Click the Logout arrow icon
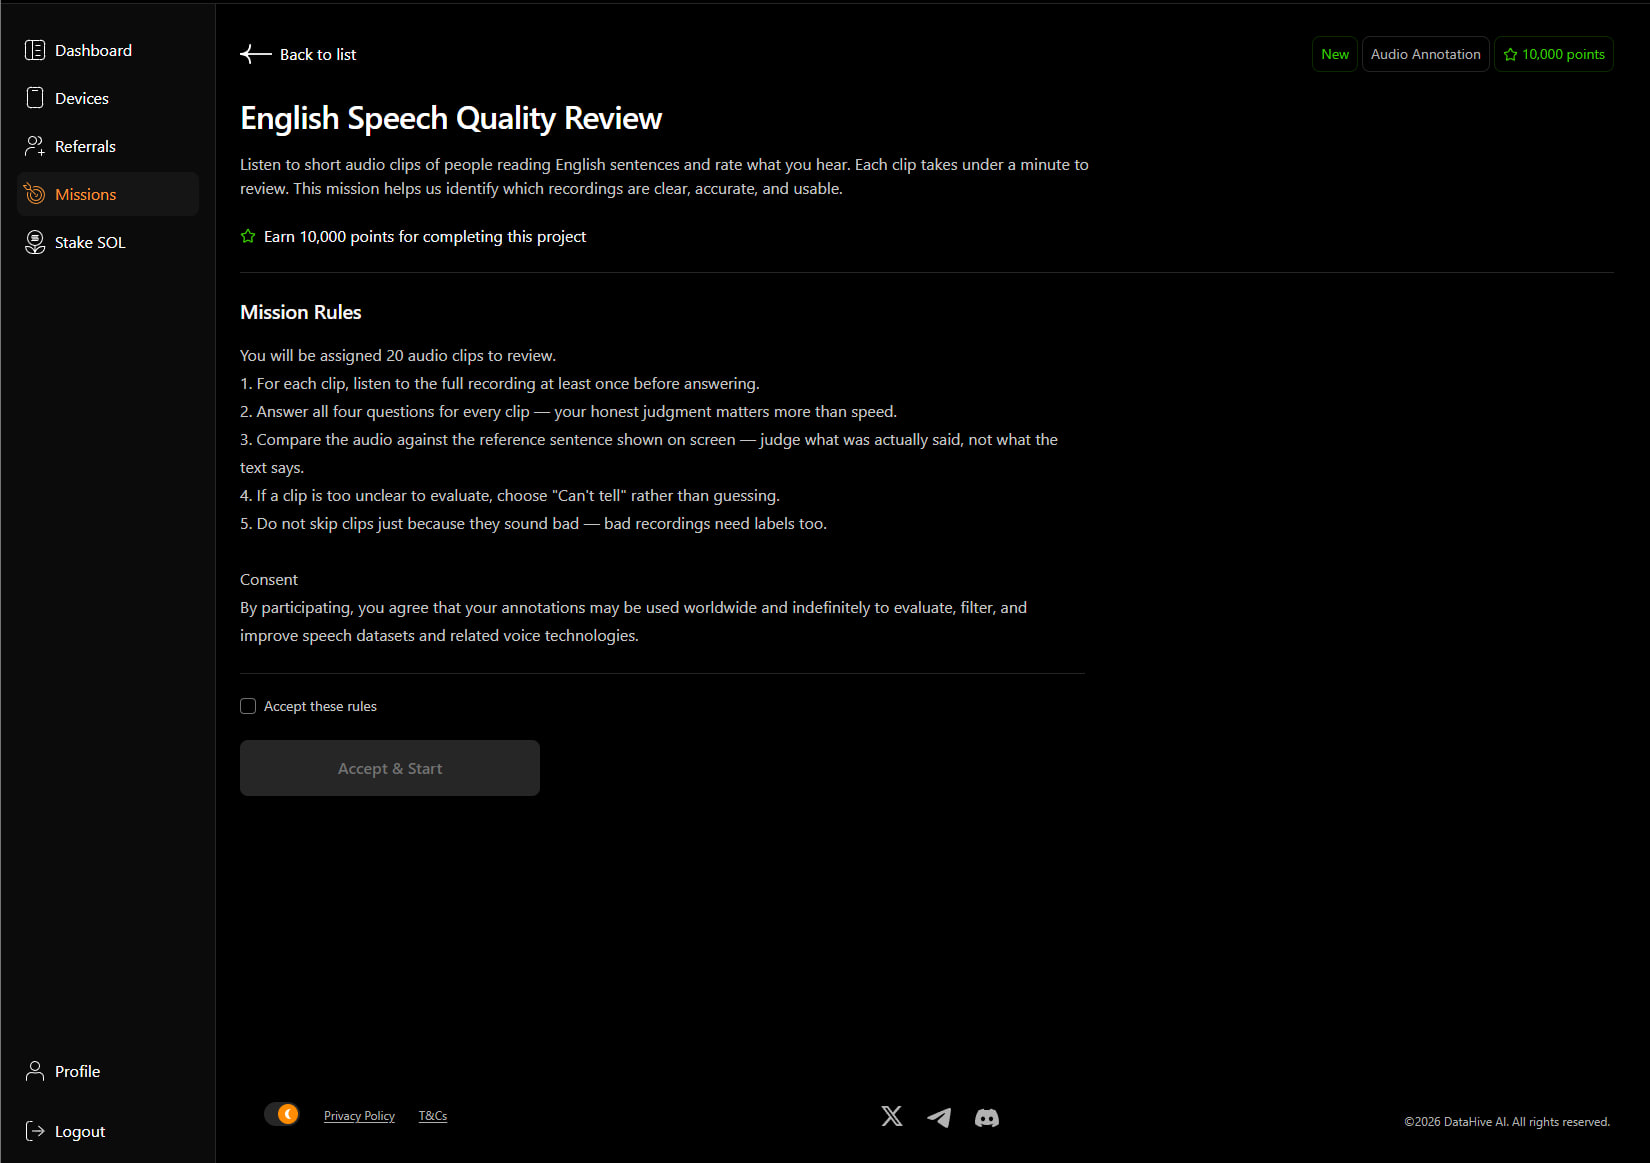 [x=35, y=1131]
